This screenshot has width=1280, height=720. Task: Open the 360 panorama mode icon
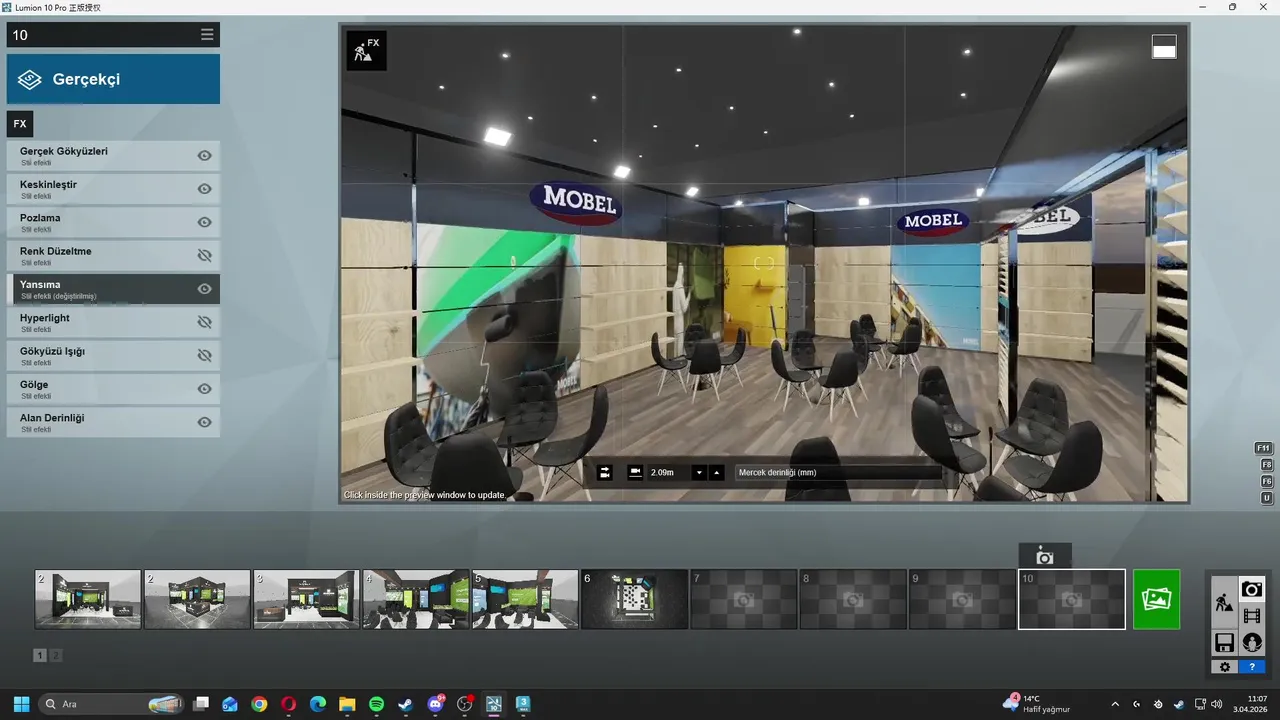[x=1252, y=642]
